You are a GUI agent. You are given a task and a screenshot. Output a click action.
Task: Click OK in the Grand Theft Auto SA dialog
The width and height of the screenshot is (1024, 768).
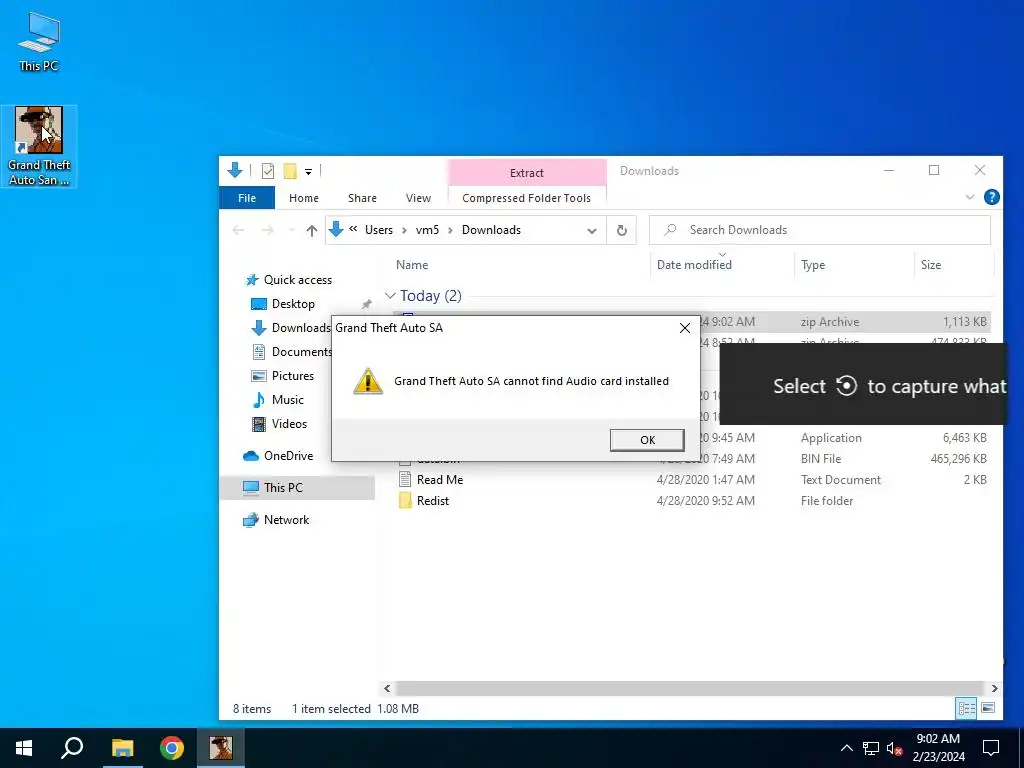[x=647, y=440]
